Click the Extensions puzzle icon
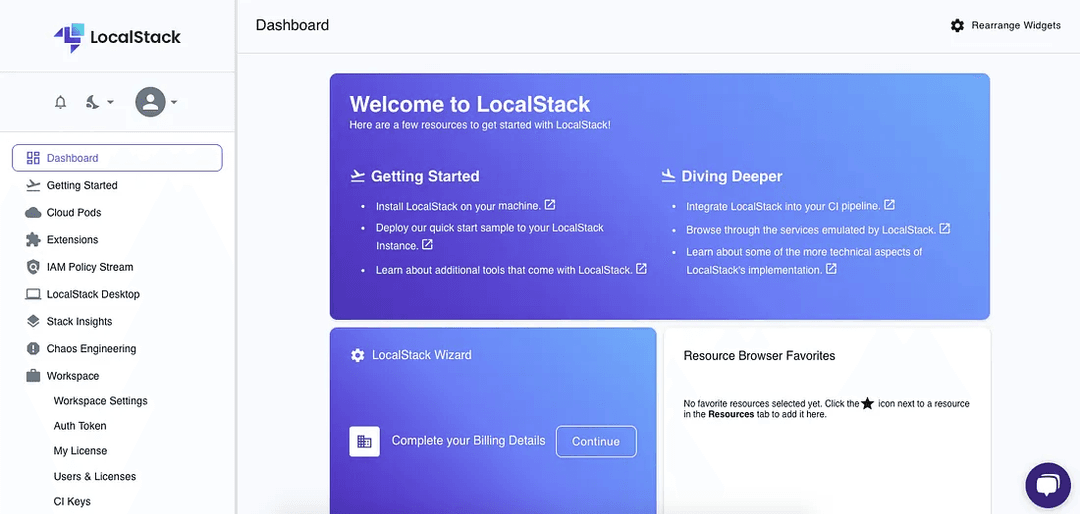The height and width of the screenshot is (514, 1080). (33, 240)
